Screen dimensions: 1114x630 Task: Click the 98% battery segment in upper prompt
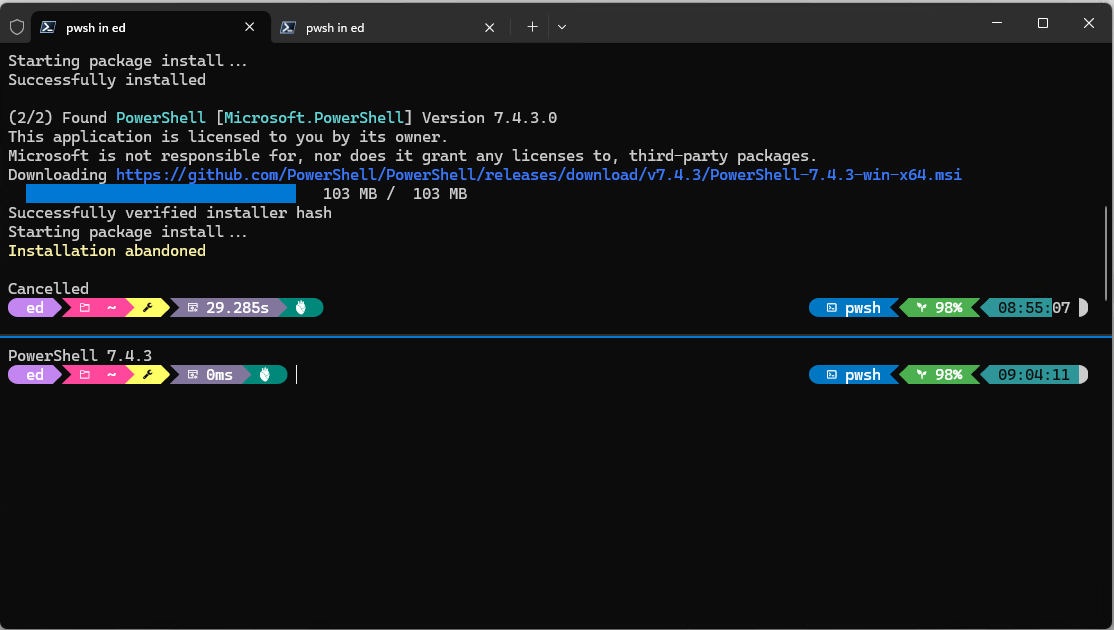pos(941,308)
